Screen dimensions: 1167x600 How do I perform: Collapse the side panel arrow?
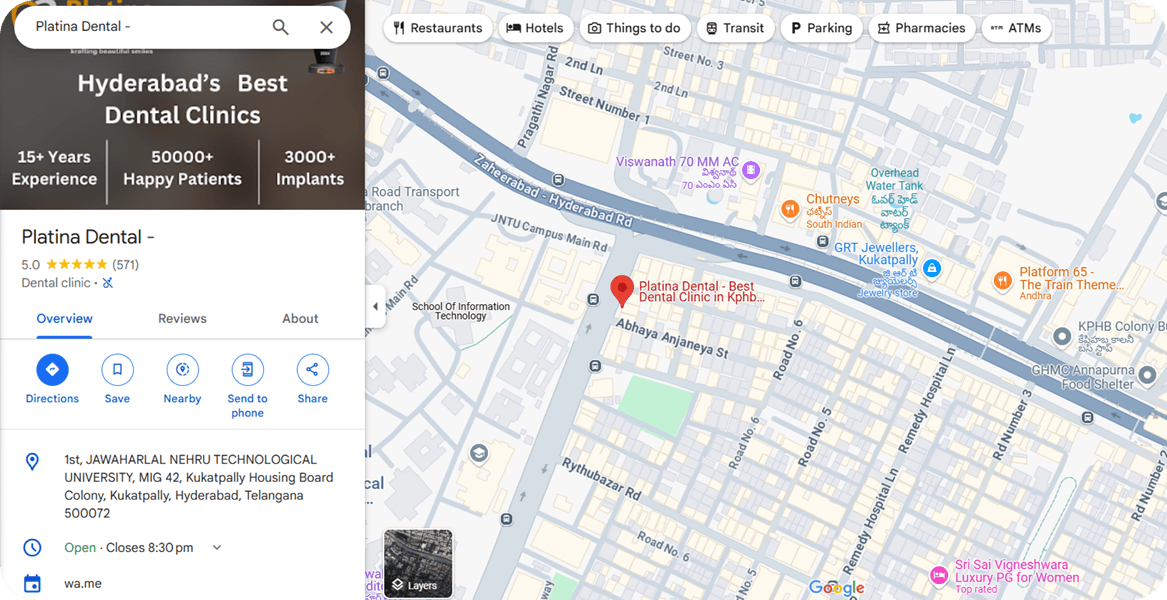375,306
